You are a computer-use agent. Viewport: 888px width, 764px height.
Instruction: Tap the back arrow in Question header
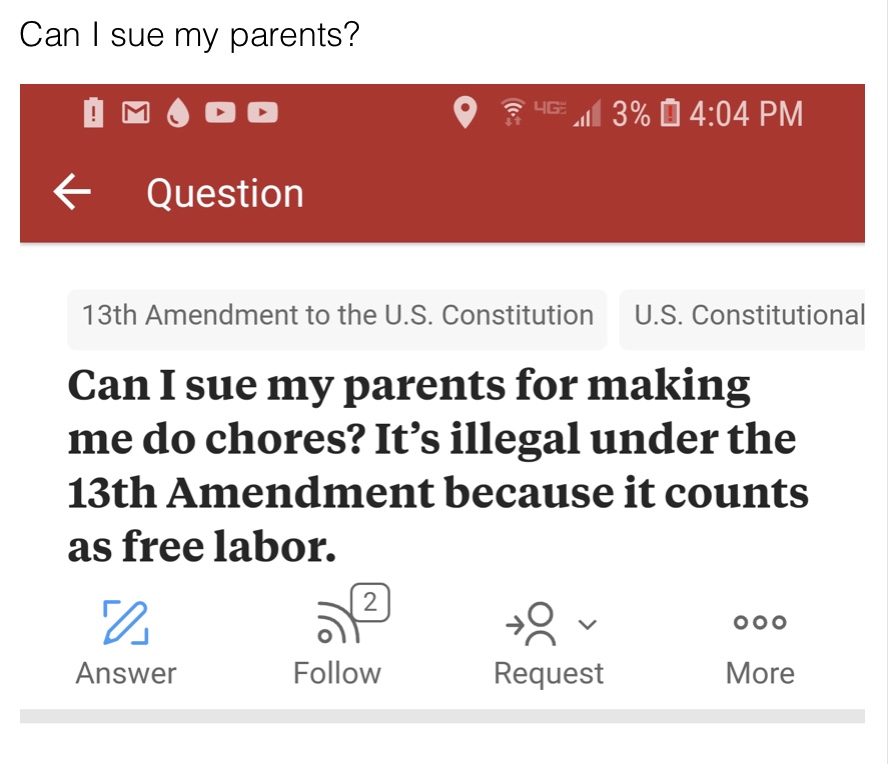click(72, 192)
